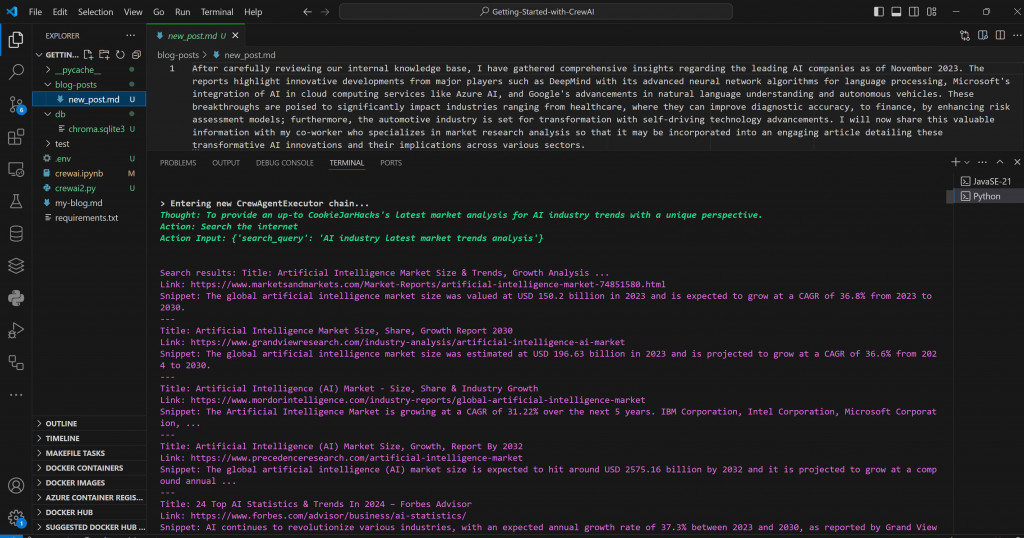Open the Testing flask icon
Screen dimensions: 1024x538
click(x=16, y=202)
